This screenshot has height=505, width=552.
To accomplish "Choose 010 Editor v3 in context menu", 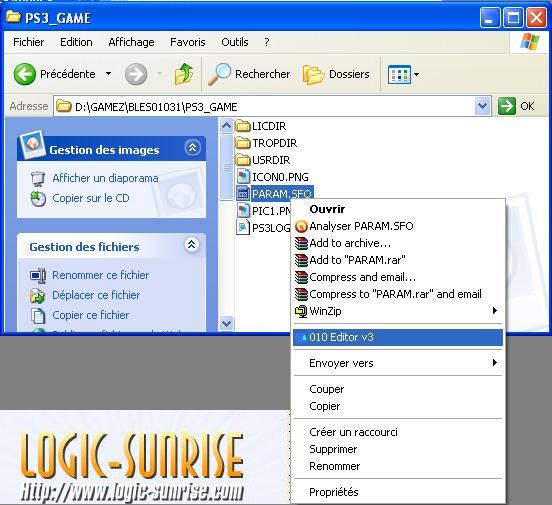I will (x=398, y=337).
